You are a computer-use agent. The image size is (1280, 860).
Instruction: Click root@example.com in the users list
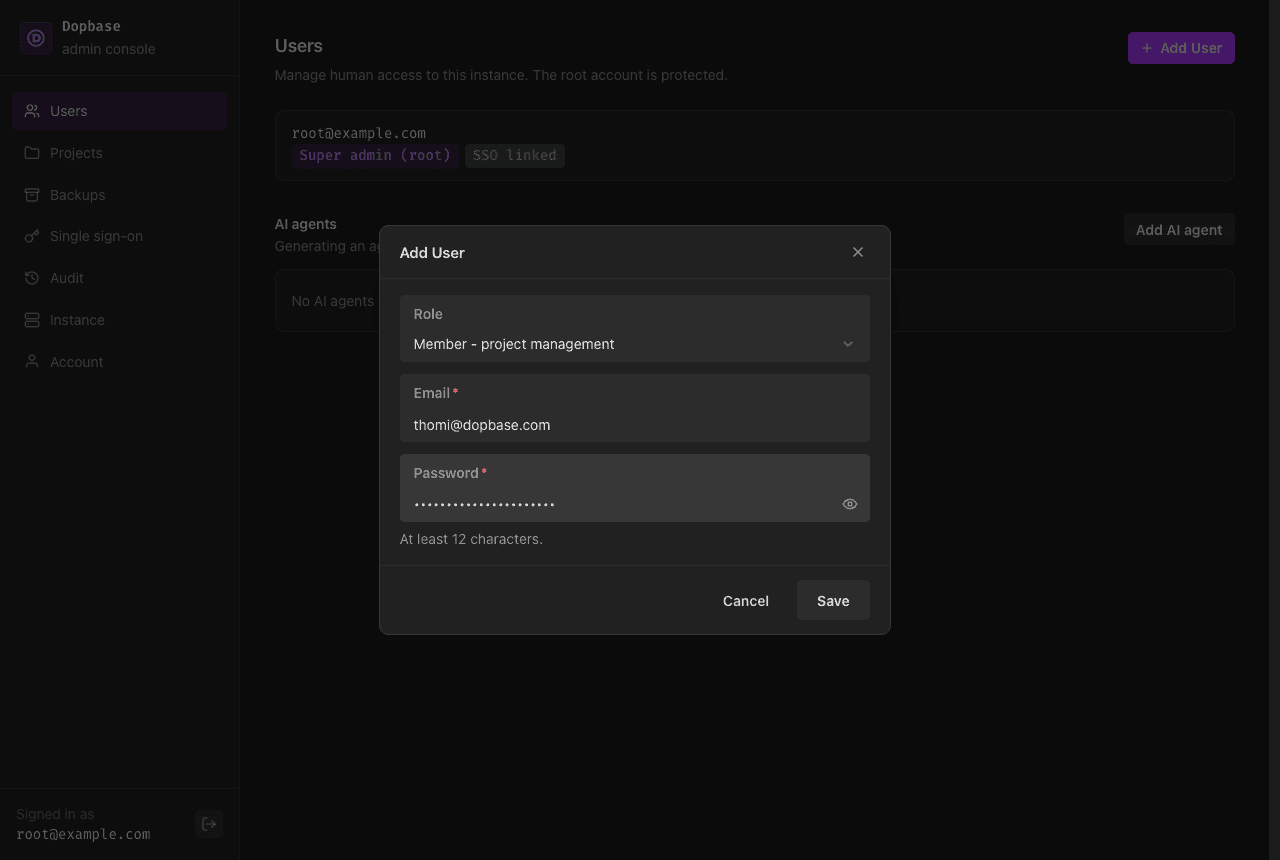point(359,133)
